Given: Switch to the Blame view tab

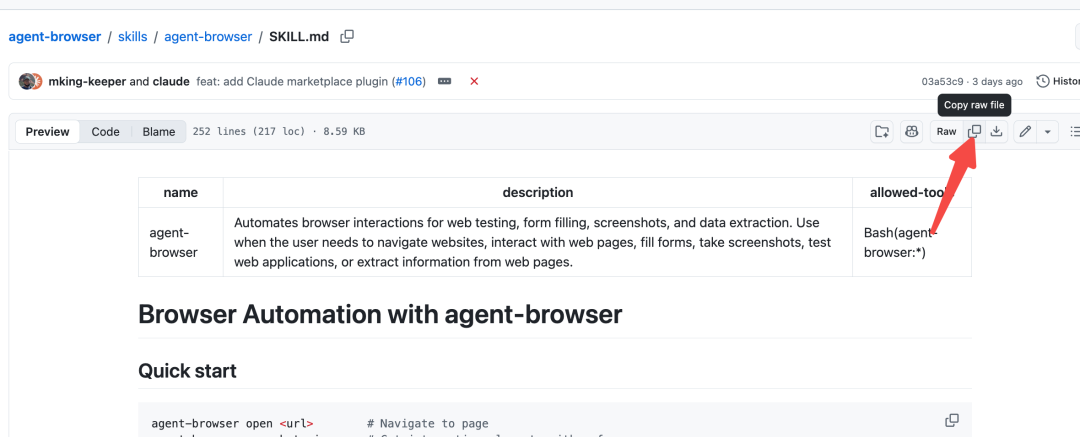Looking at the screenshot, I should click(158, 132).
